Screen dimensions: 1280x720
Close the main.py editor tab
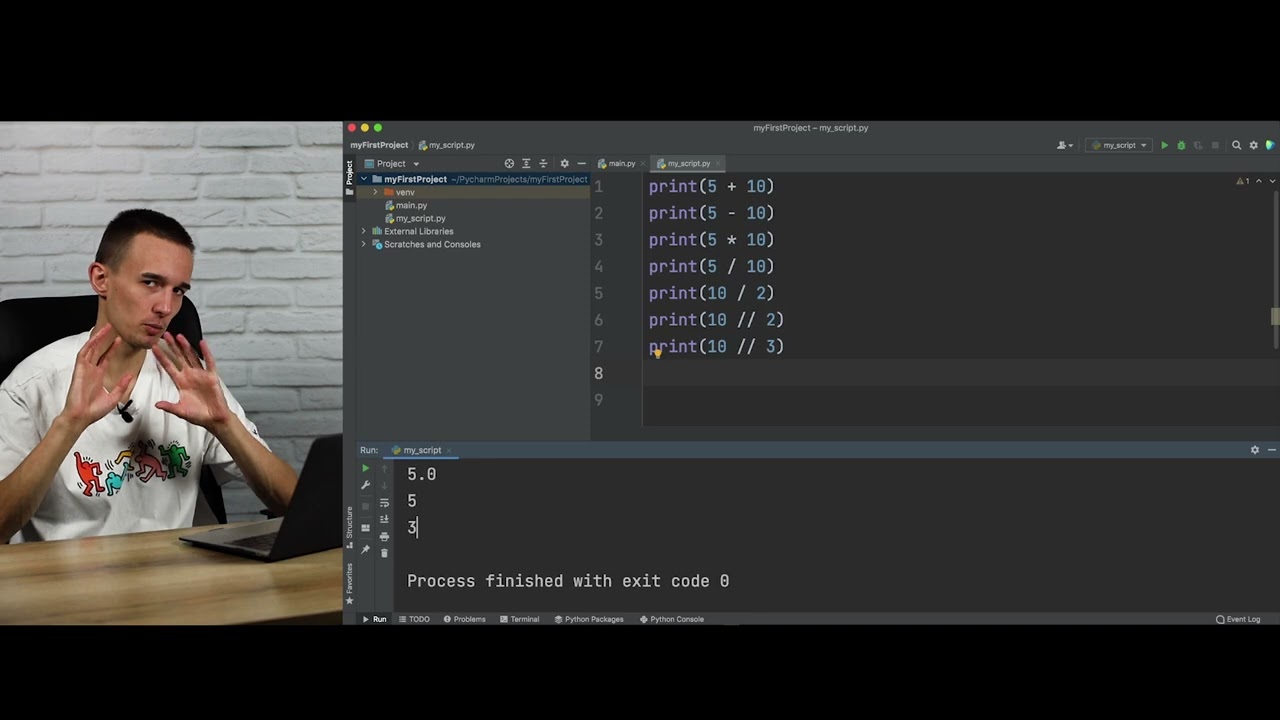642,163
